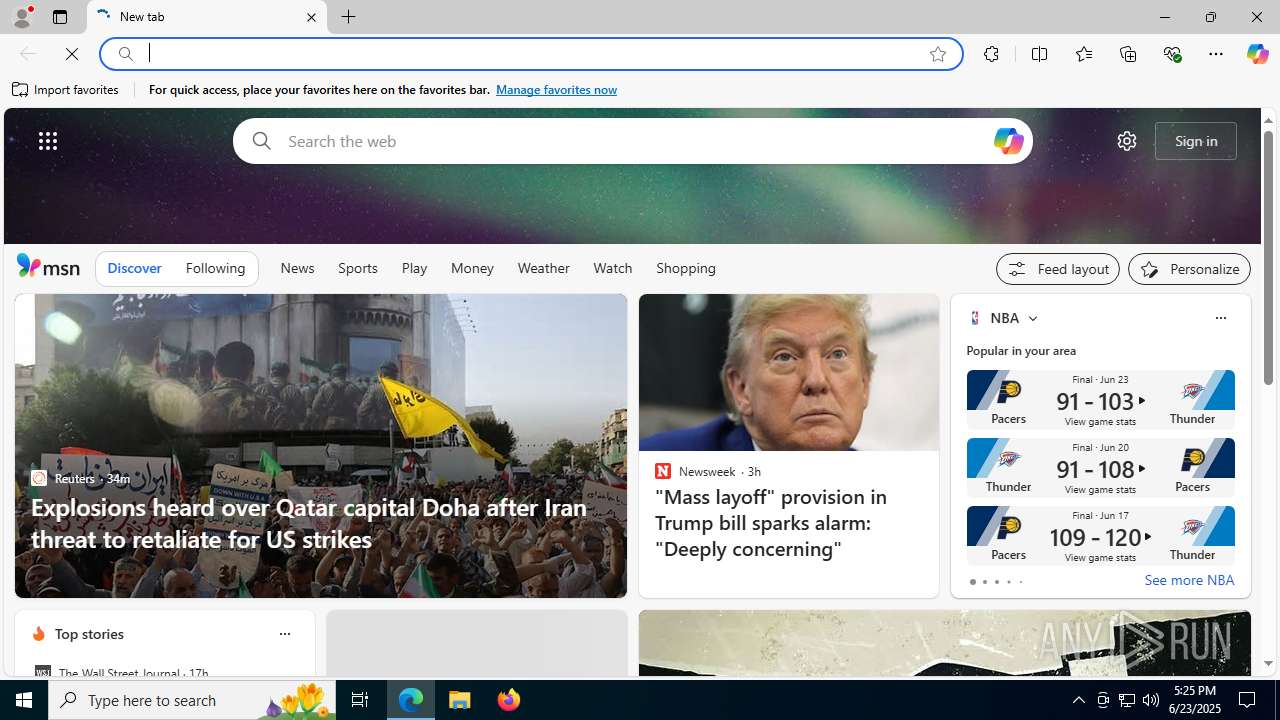Open the MSN page settings gear
Image resolution: width=1280 pixels, height=720 pixels.
click(1126, 141)
